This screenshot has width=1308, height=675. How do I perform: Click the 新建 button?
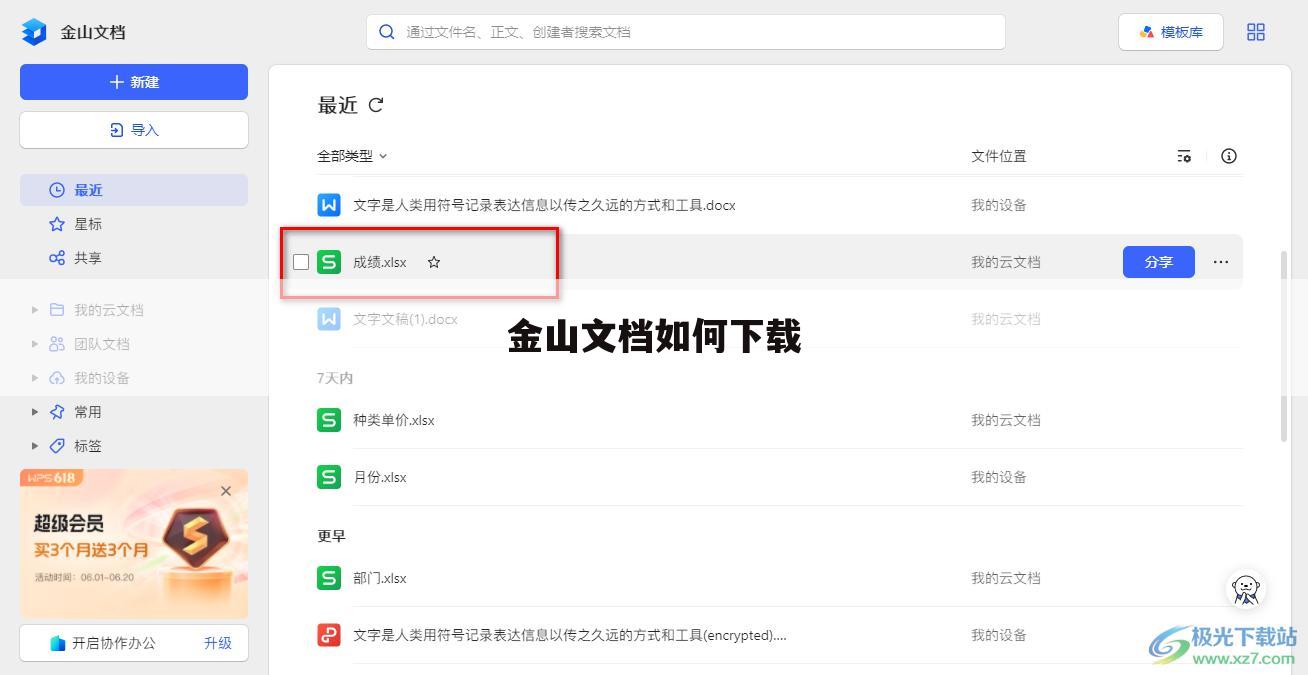(134, 82)
